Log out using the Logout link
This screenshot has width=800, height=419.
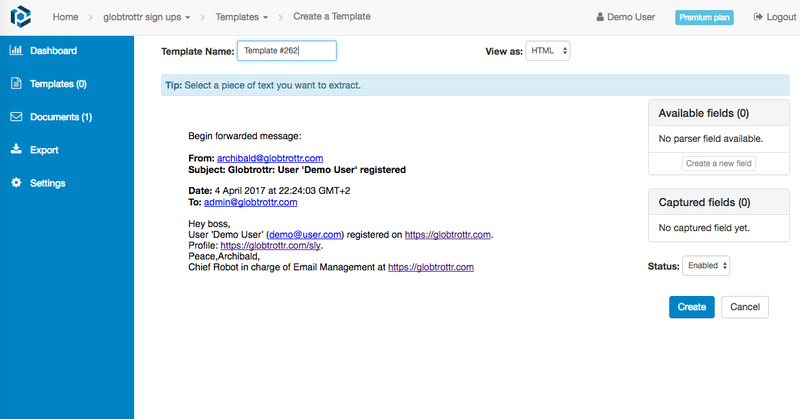775,17
